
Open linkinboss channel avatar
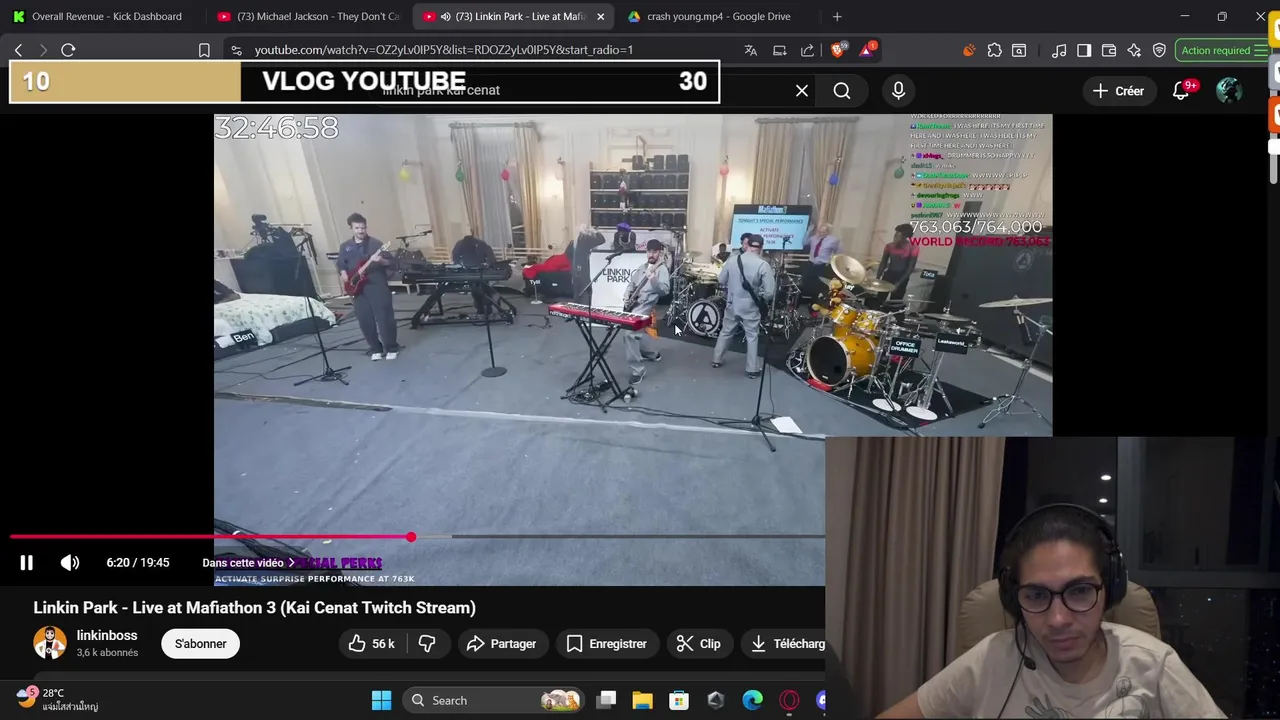[x=50, y=643]
